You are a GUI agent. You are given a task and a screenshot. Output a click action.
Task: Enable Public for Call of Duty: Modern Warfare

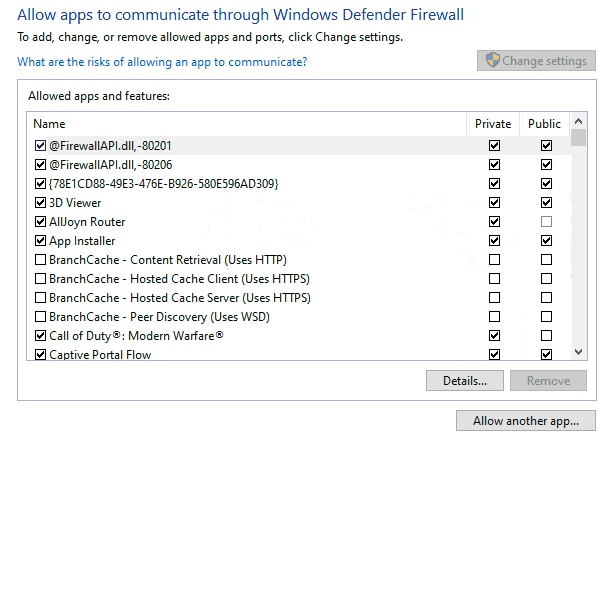[x=546, y=336]
